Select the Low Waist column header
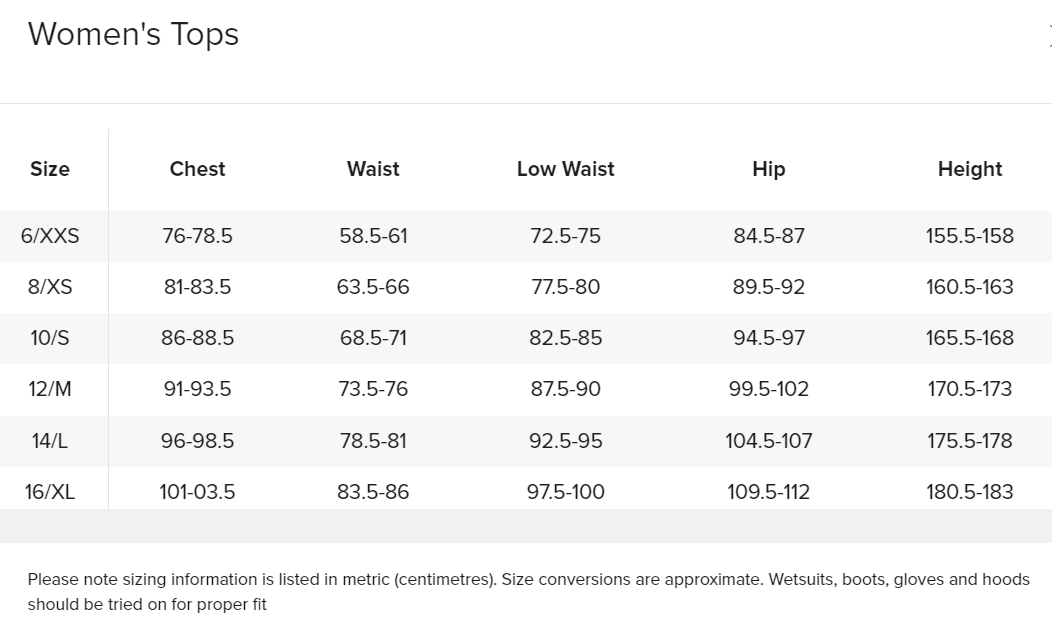 point(566,169)
